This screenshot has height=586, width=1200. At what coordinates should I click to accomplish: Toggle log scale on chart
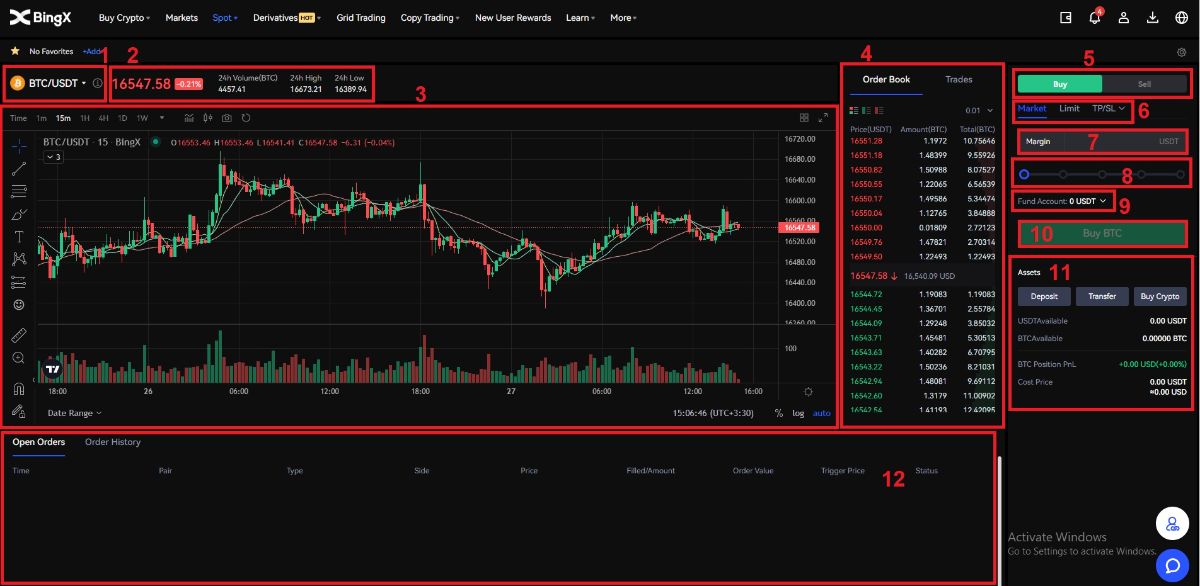(x=798, y=413)
